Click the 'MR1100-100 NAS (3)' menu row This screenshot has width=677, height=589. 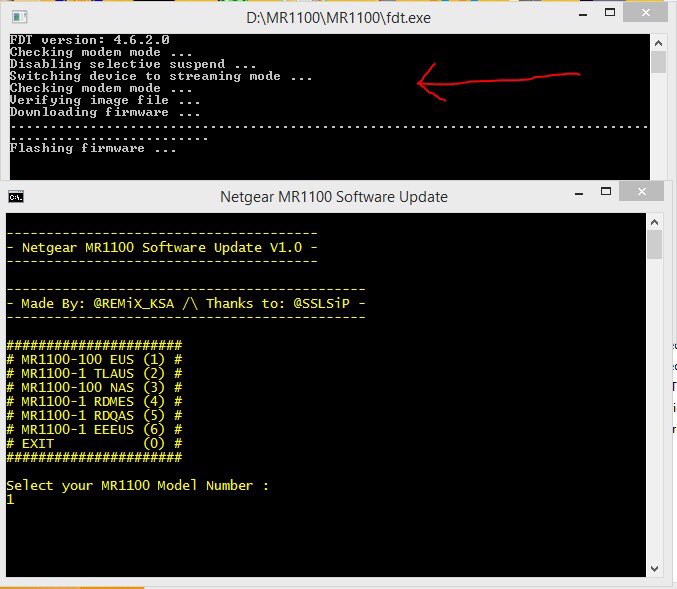(95, 387)
